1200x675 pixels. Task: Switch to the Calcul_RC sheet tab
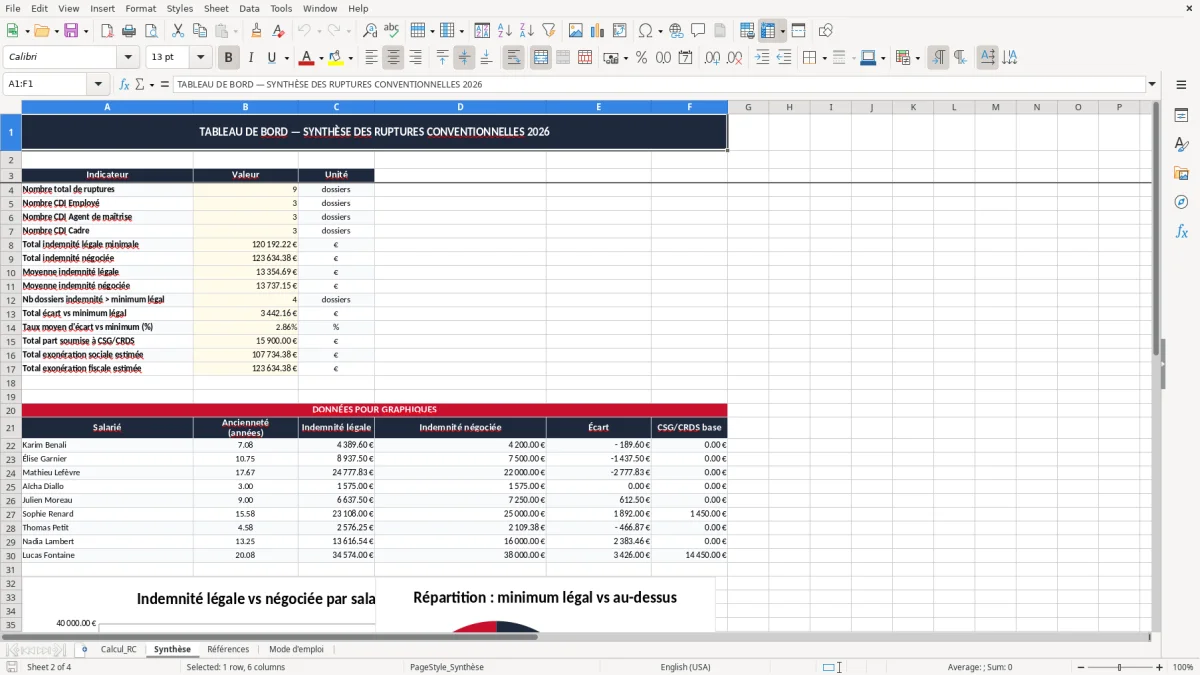pyautogui.click(x=118, y=649)
